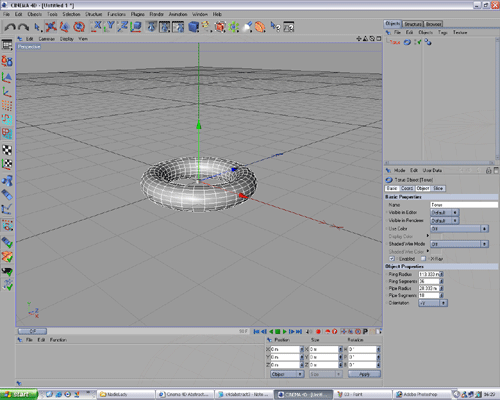Add a Cube primitive object
The height and width of the screenshot is (400, 500).
pyautogui.click(x=193, y=27)
